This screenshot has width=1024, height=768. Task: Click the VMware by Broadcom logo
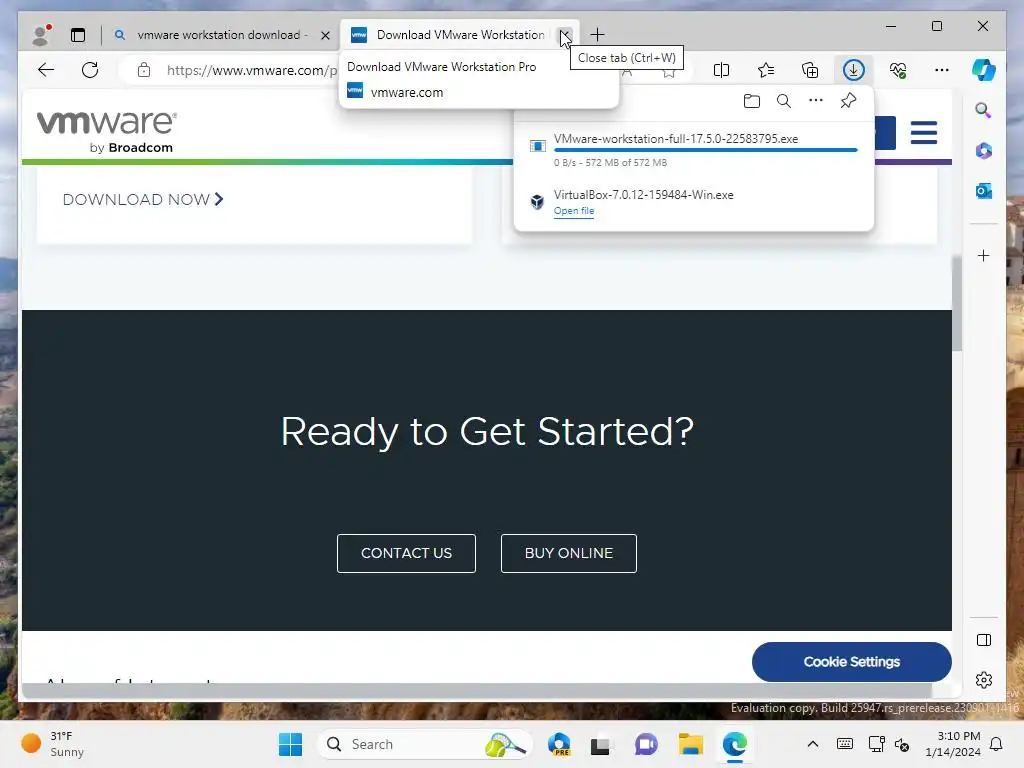106,131
